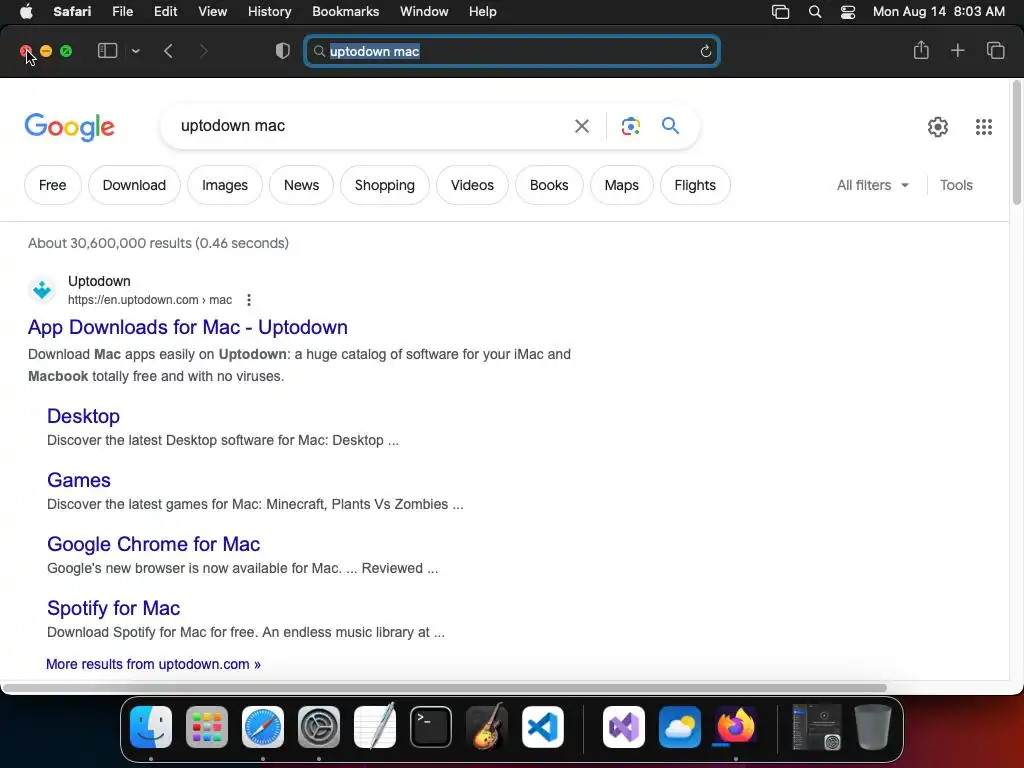Viewport: 1024px width, 768px height.
Task: Open the Games sitelink
Action: pos(79,480)
